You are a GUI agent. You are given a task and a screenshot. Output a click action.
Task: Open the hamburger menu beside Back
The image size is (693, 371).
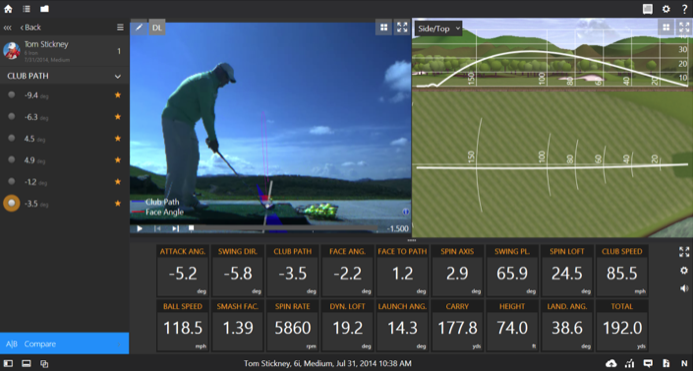click(x=120, y=27)
